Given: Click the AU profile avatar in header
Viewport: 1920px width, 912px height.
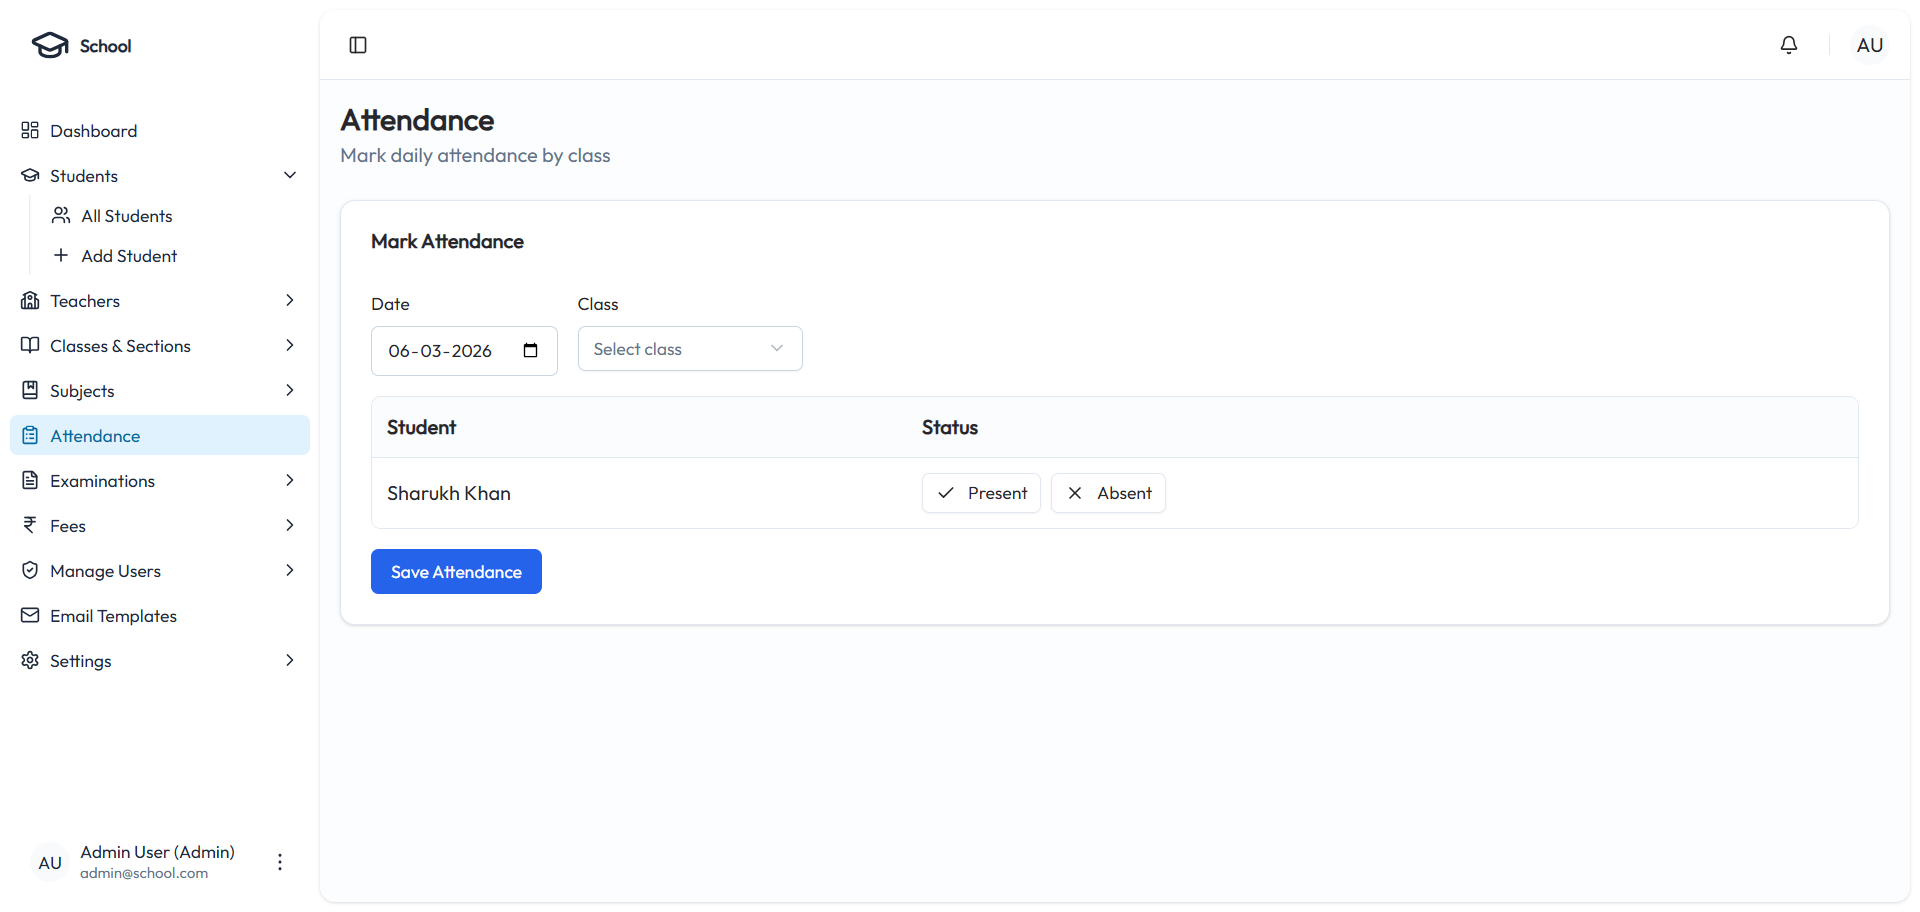Looking at the screenshot, I should pos(1869,45).
